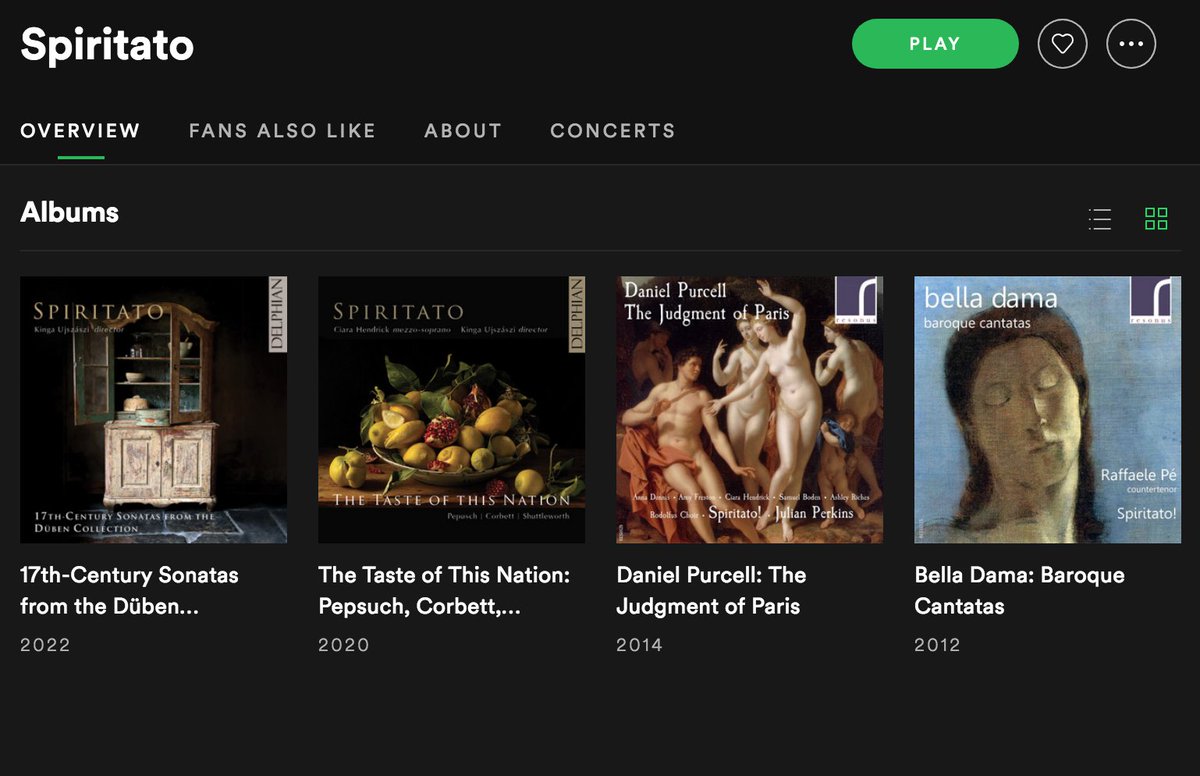The height and width of the screenshot is (776, 1200).
Task: Click the 2014 release year text
Action: 640,645
